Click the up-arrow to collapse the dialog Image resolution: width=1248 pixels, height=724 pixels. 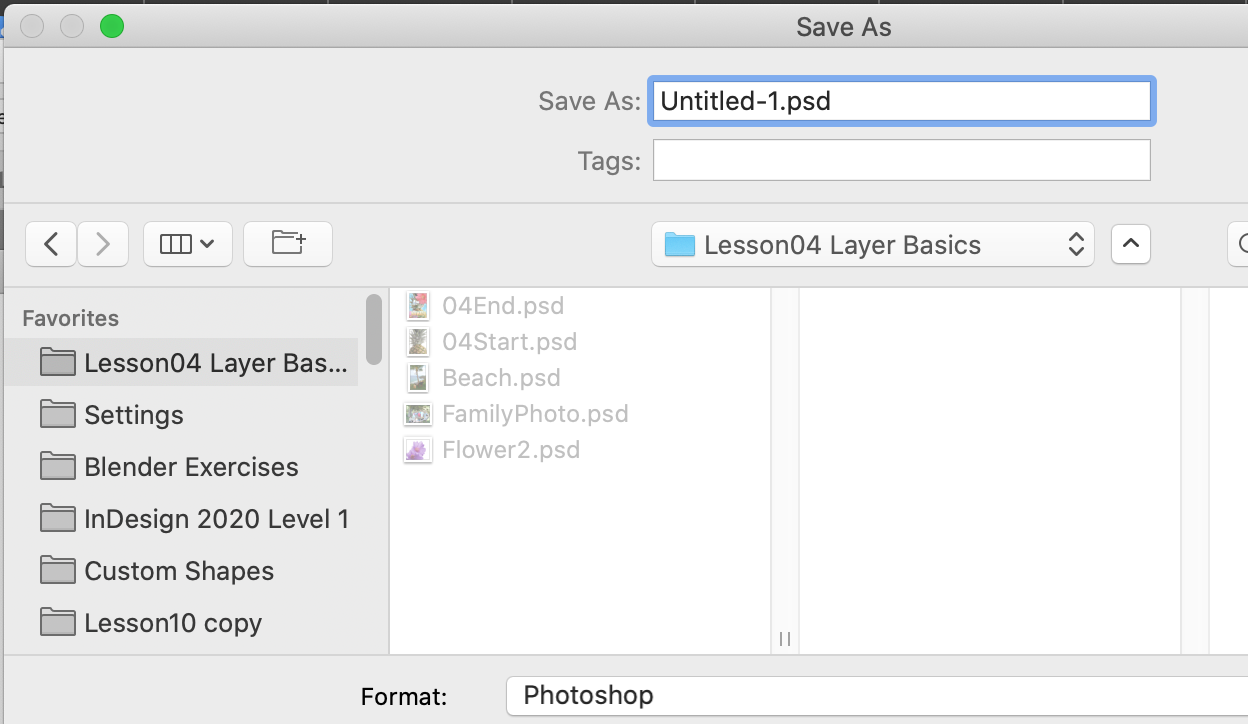pyautogui.click(x=1130, y=244)
